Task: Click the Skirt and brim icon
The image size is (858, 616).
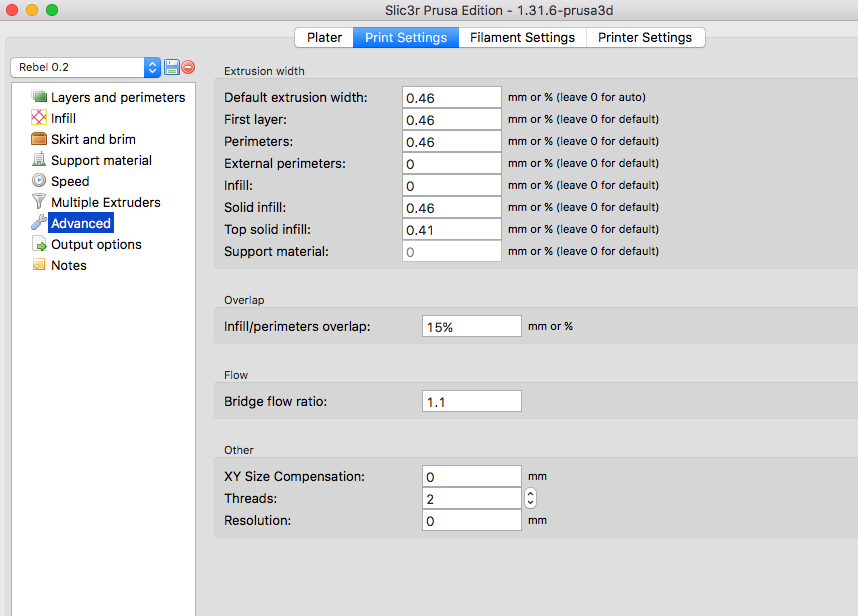Action: [x=40, y=139]
